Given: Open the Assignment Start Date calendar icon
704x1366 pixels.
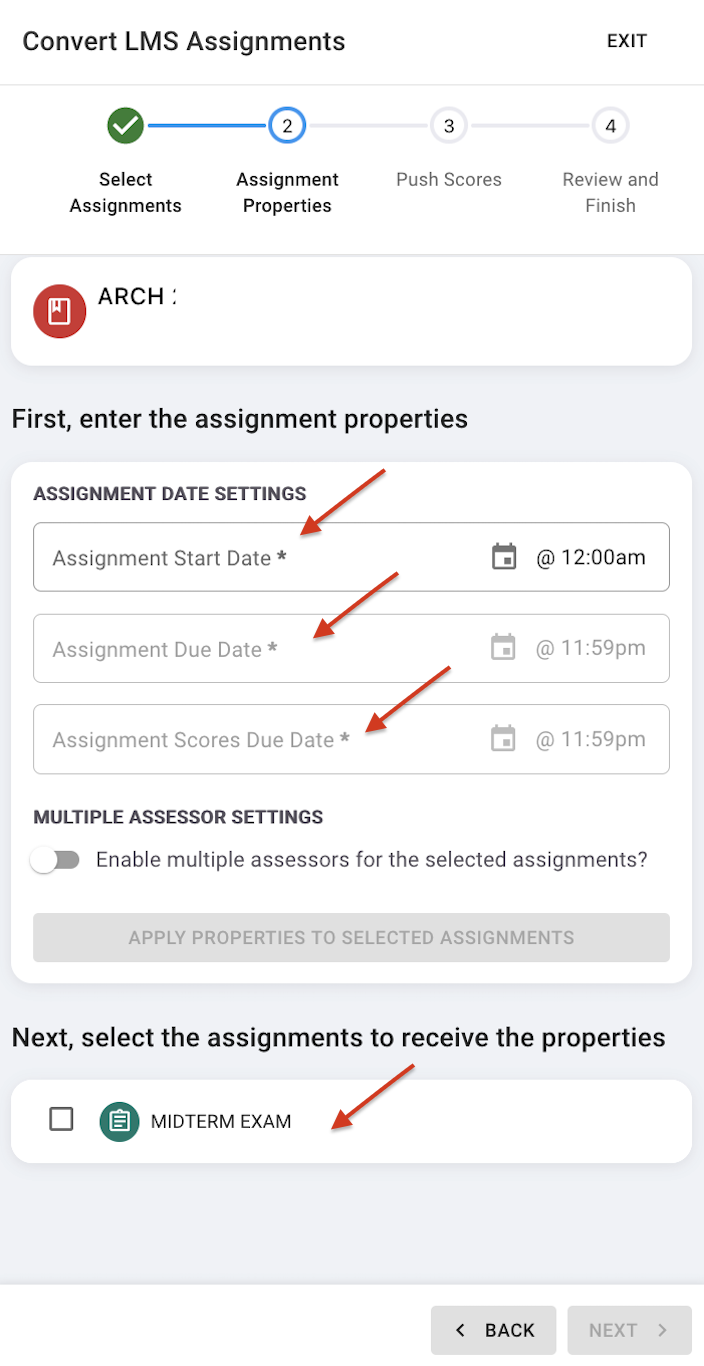Looking at the screenshot, I should pyautogui.click(x=504, y=557).
